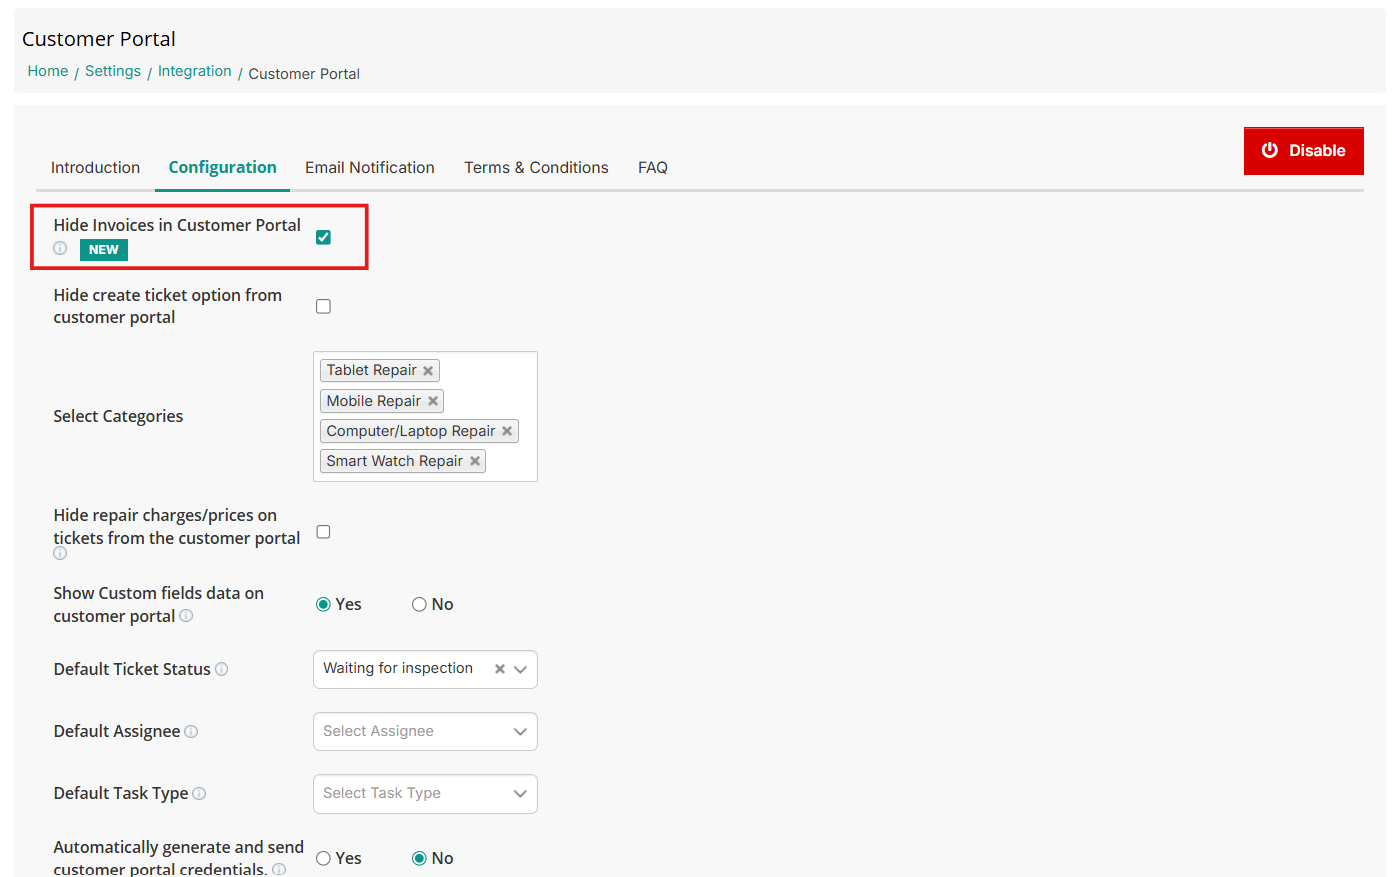Click info icon beside Default Assignee
Screen dimensions: 1392x877
click(191, 732)
